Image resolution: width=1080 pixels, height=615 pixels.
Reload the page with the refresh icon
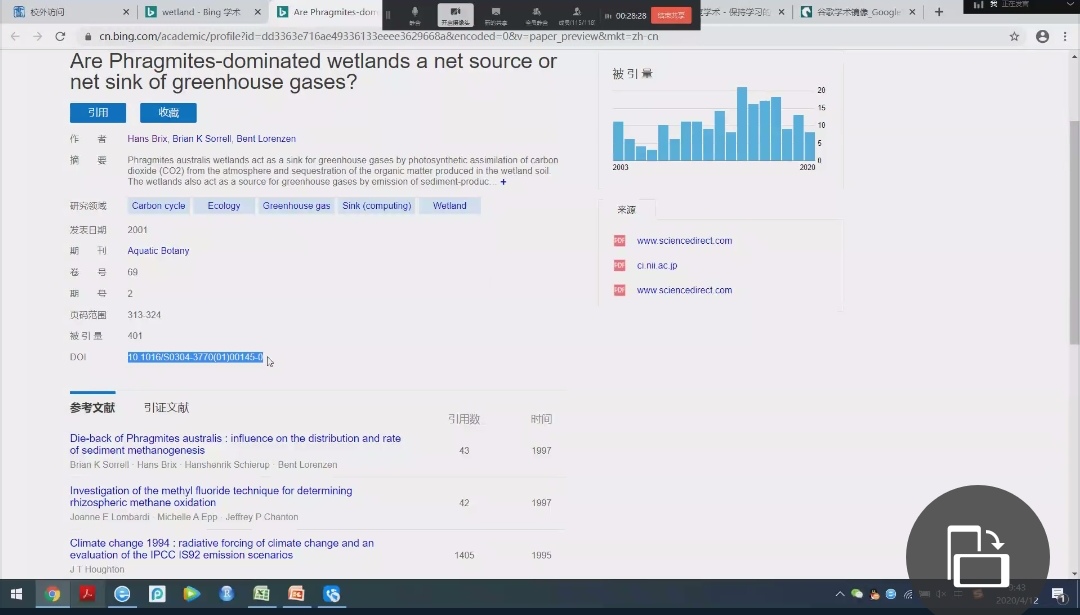(60, 36)
